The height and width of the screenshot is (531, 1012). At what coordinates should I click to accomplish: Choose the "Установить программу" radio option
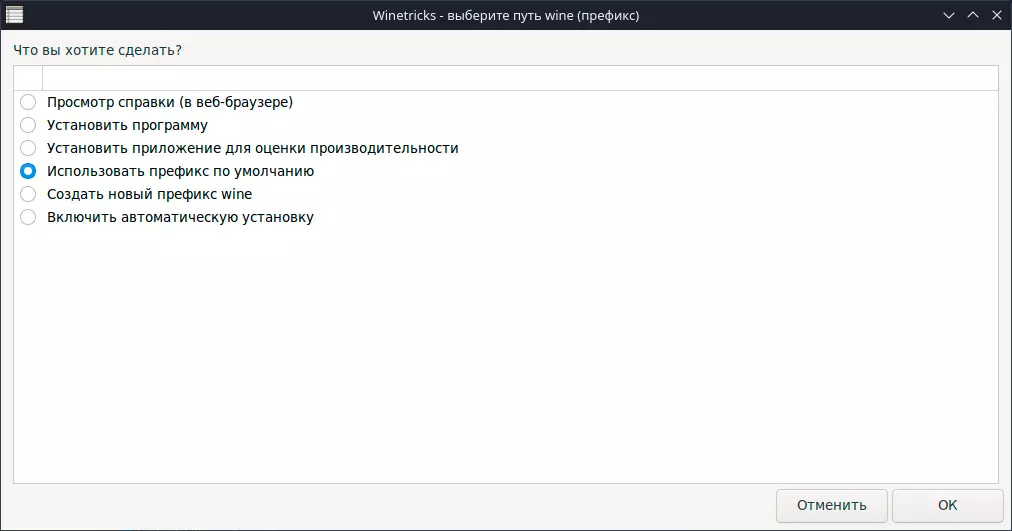[28, 125]
